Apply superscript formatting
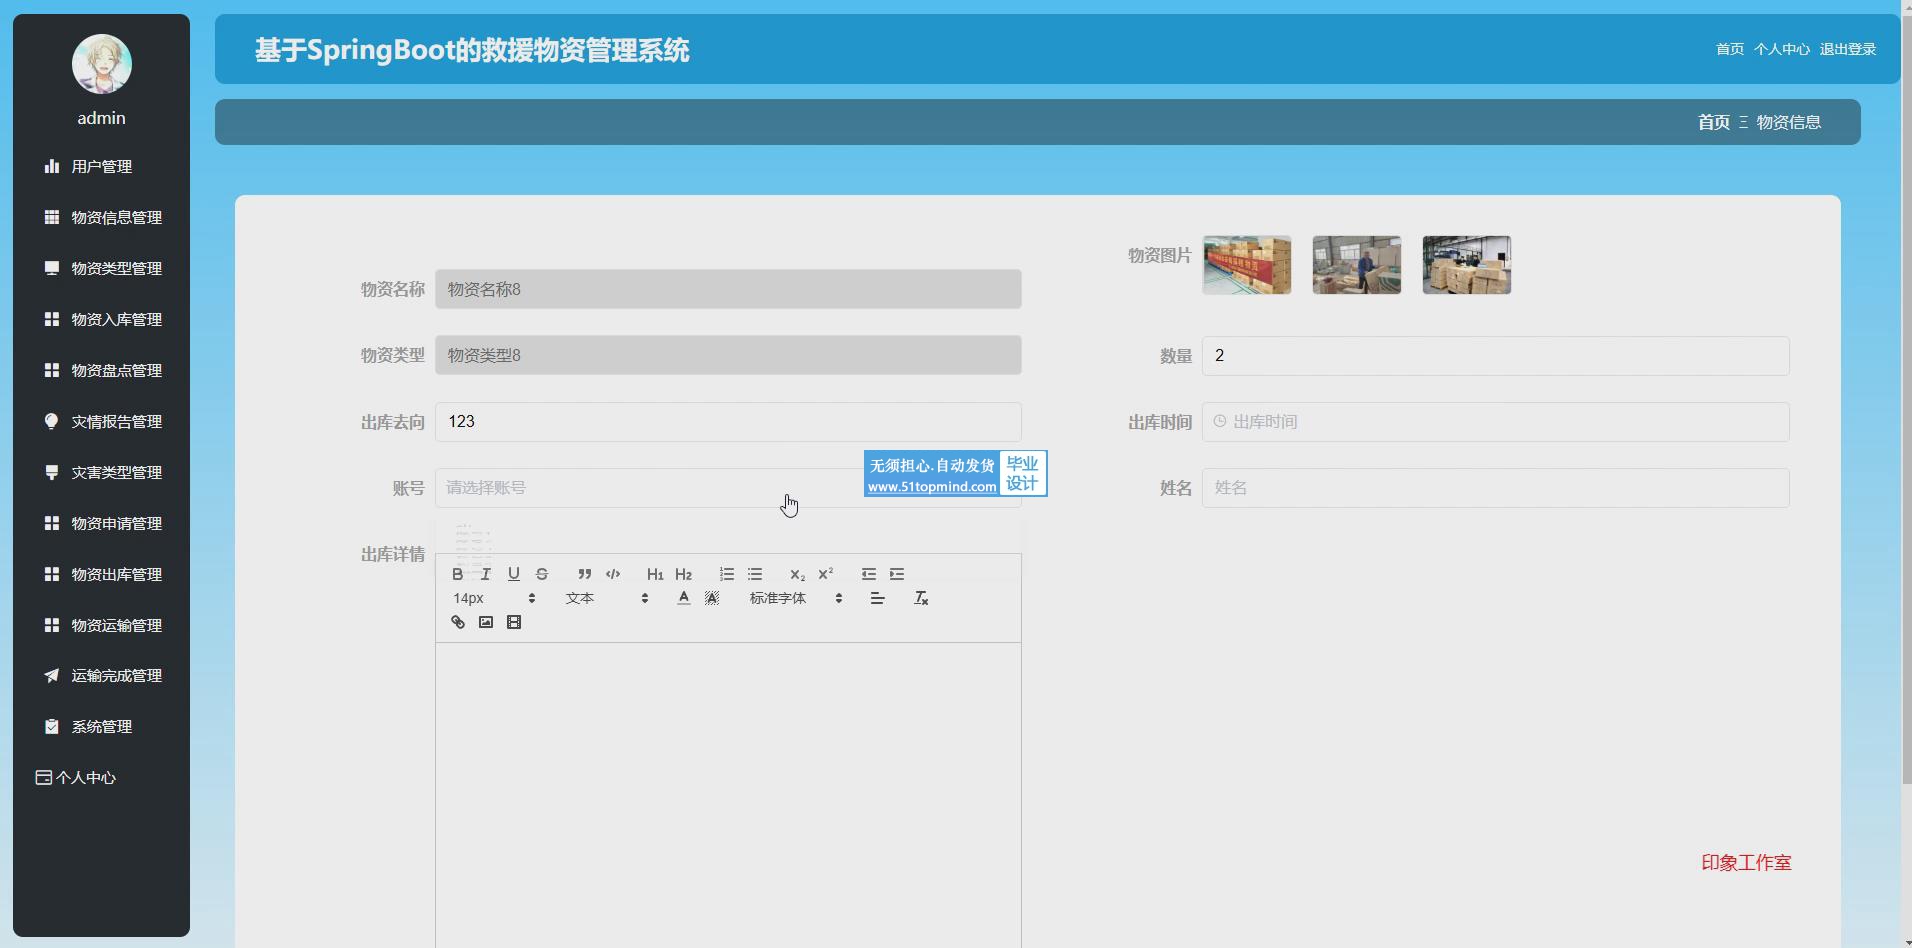The width and height of the screenshot is (1912, 948). 825,574
